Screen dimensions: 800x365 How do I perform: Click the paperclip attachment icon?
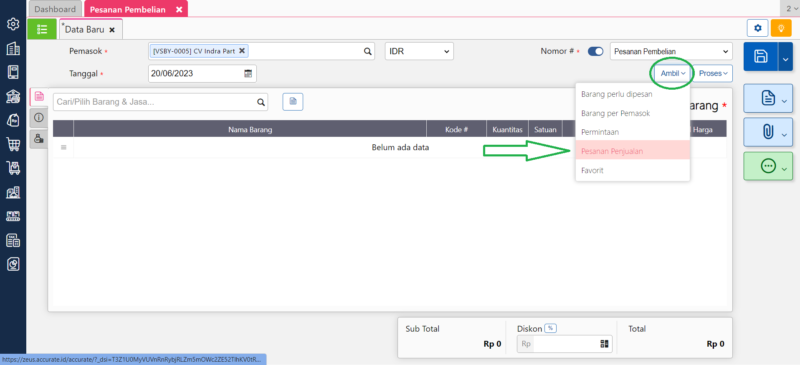pos(768,132)
